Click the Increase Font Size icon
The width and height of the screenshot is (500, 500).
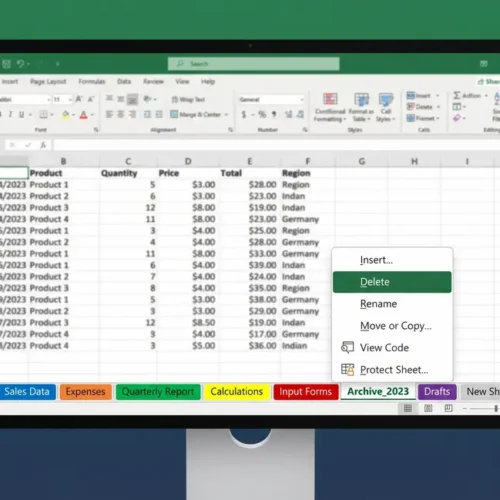79,99
